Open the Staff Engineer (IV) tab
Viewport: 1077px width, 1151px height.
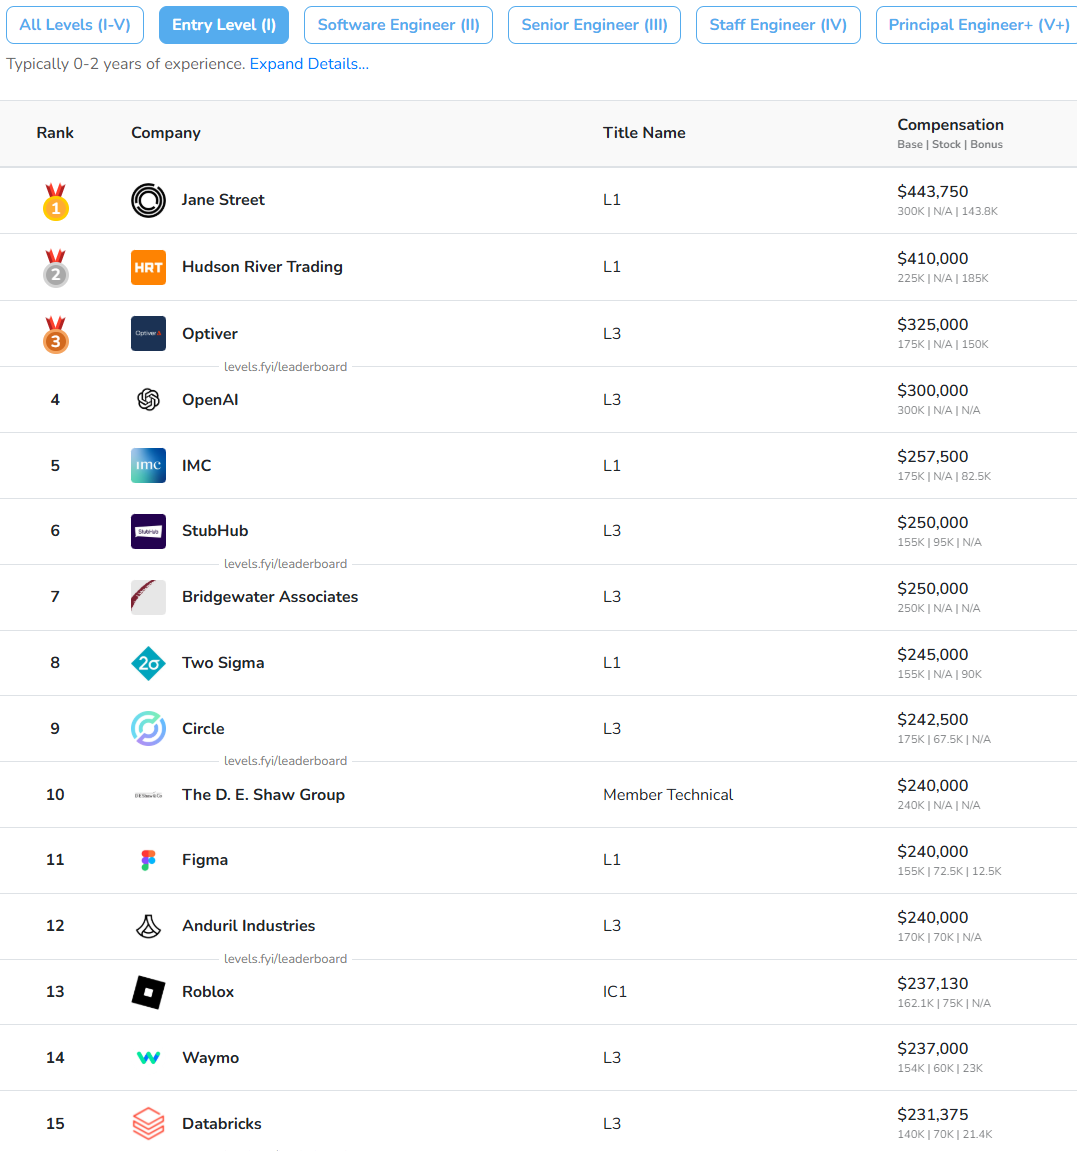point(778,25)
